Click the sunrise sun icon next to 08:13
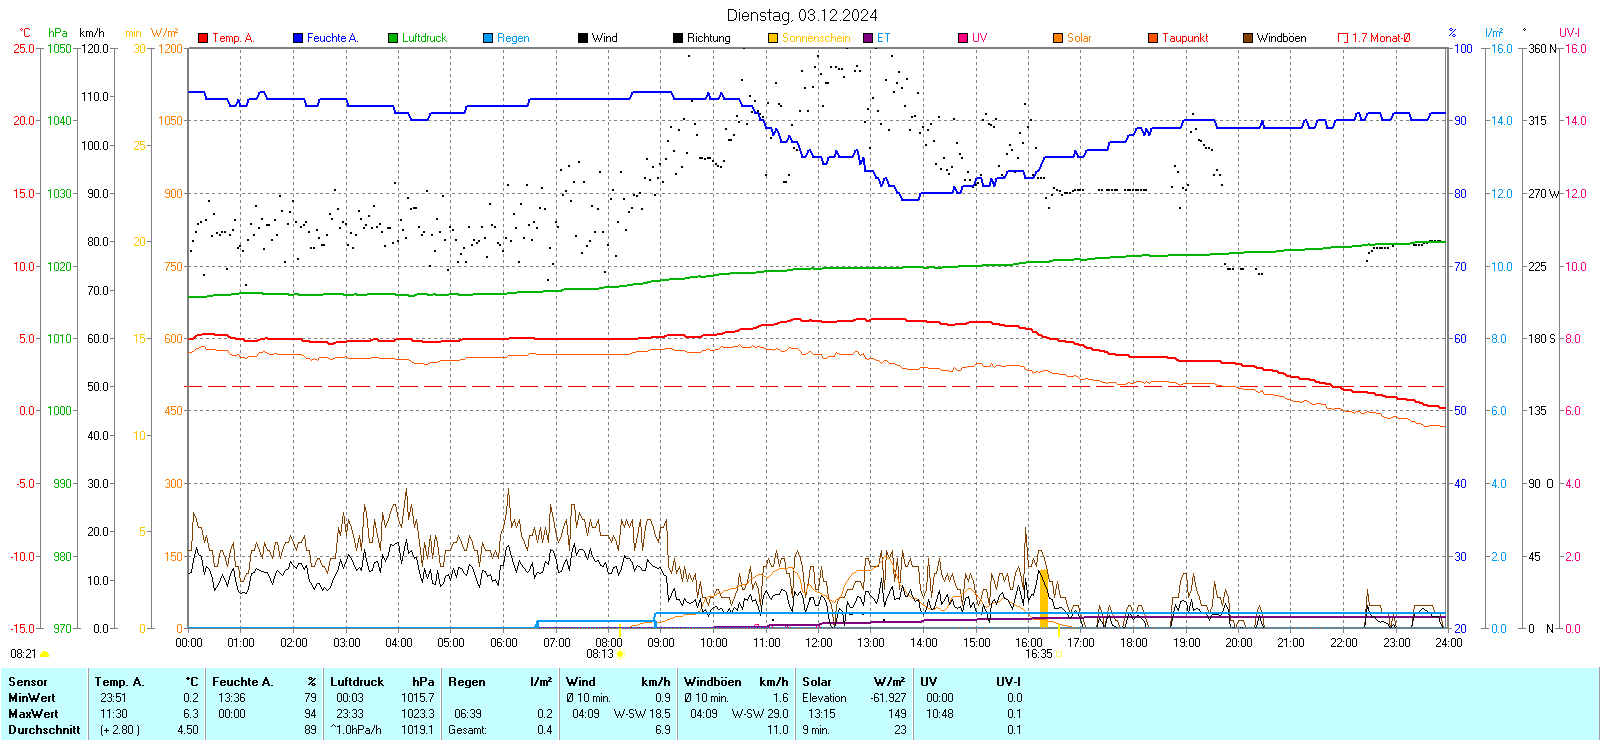Viewport: 1600px width, 740px height. [x=621, y=654]
